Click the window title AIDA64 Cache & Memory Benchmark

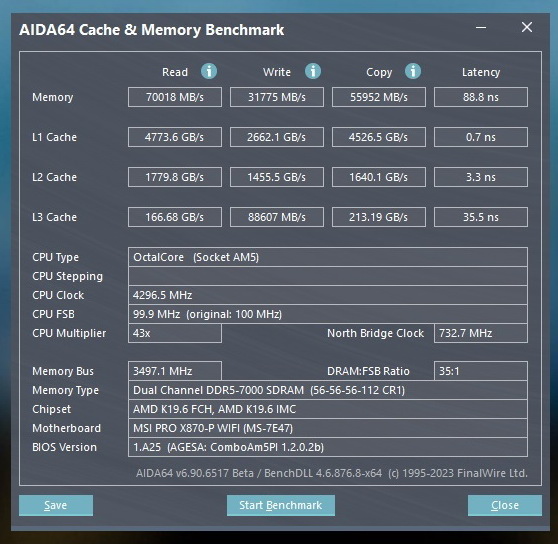[x=152, y=30]
